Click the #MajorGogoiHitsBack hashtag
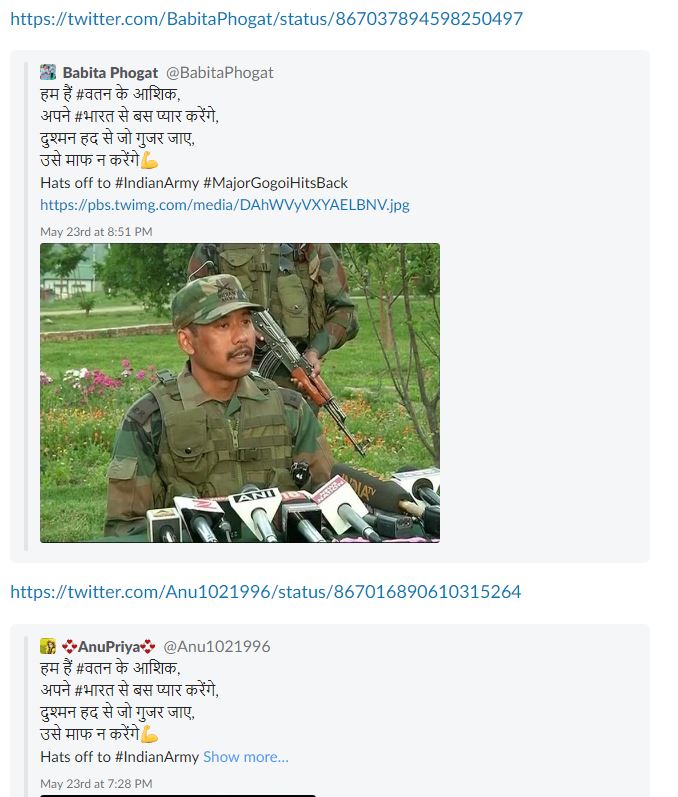Viewport: 678px width, 797px height. point(275,183)
